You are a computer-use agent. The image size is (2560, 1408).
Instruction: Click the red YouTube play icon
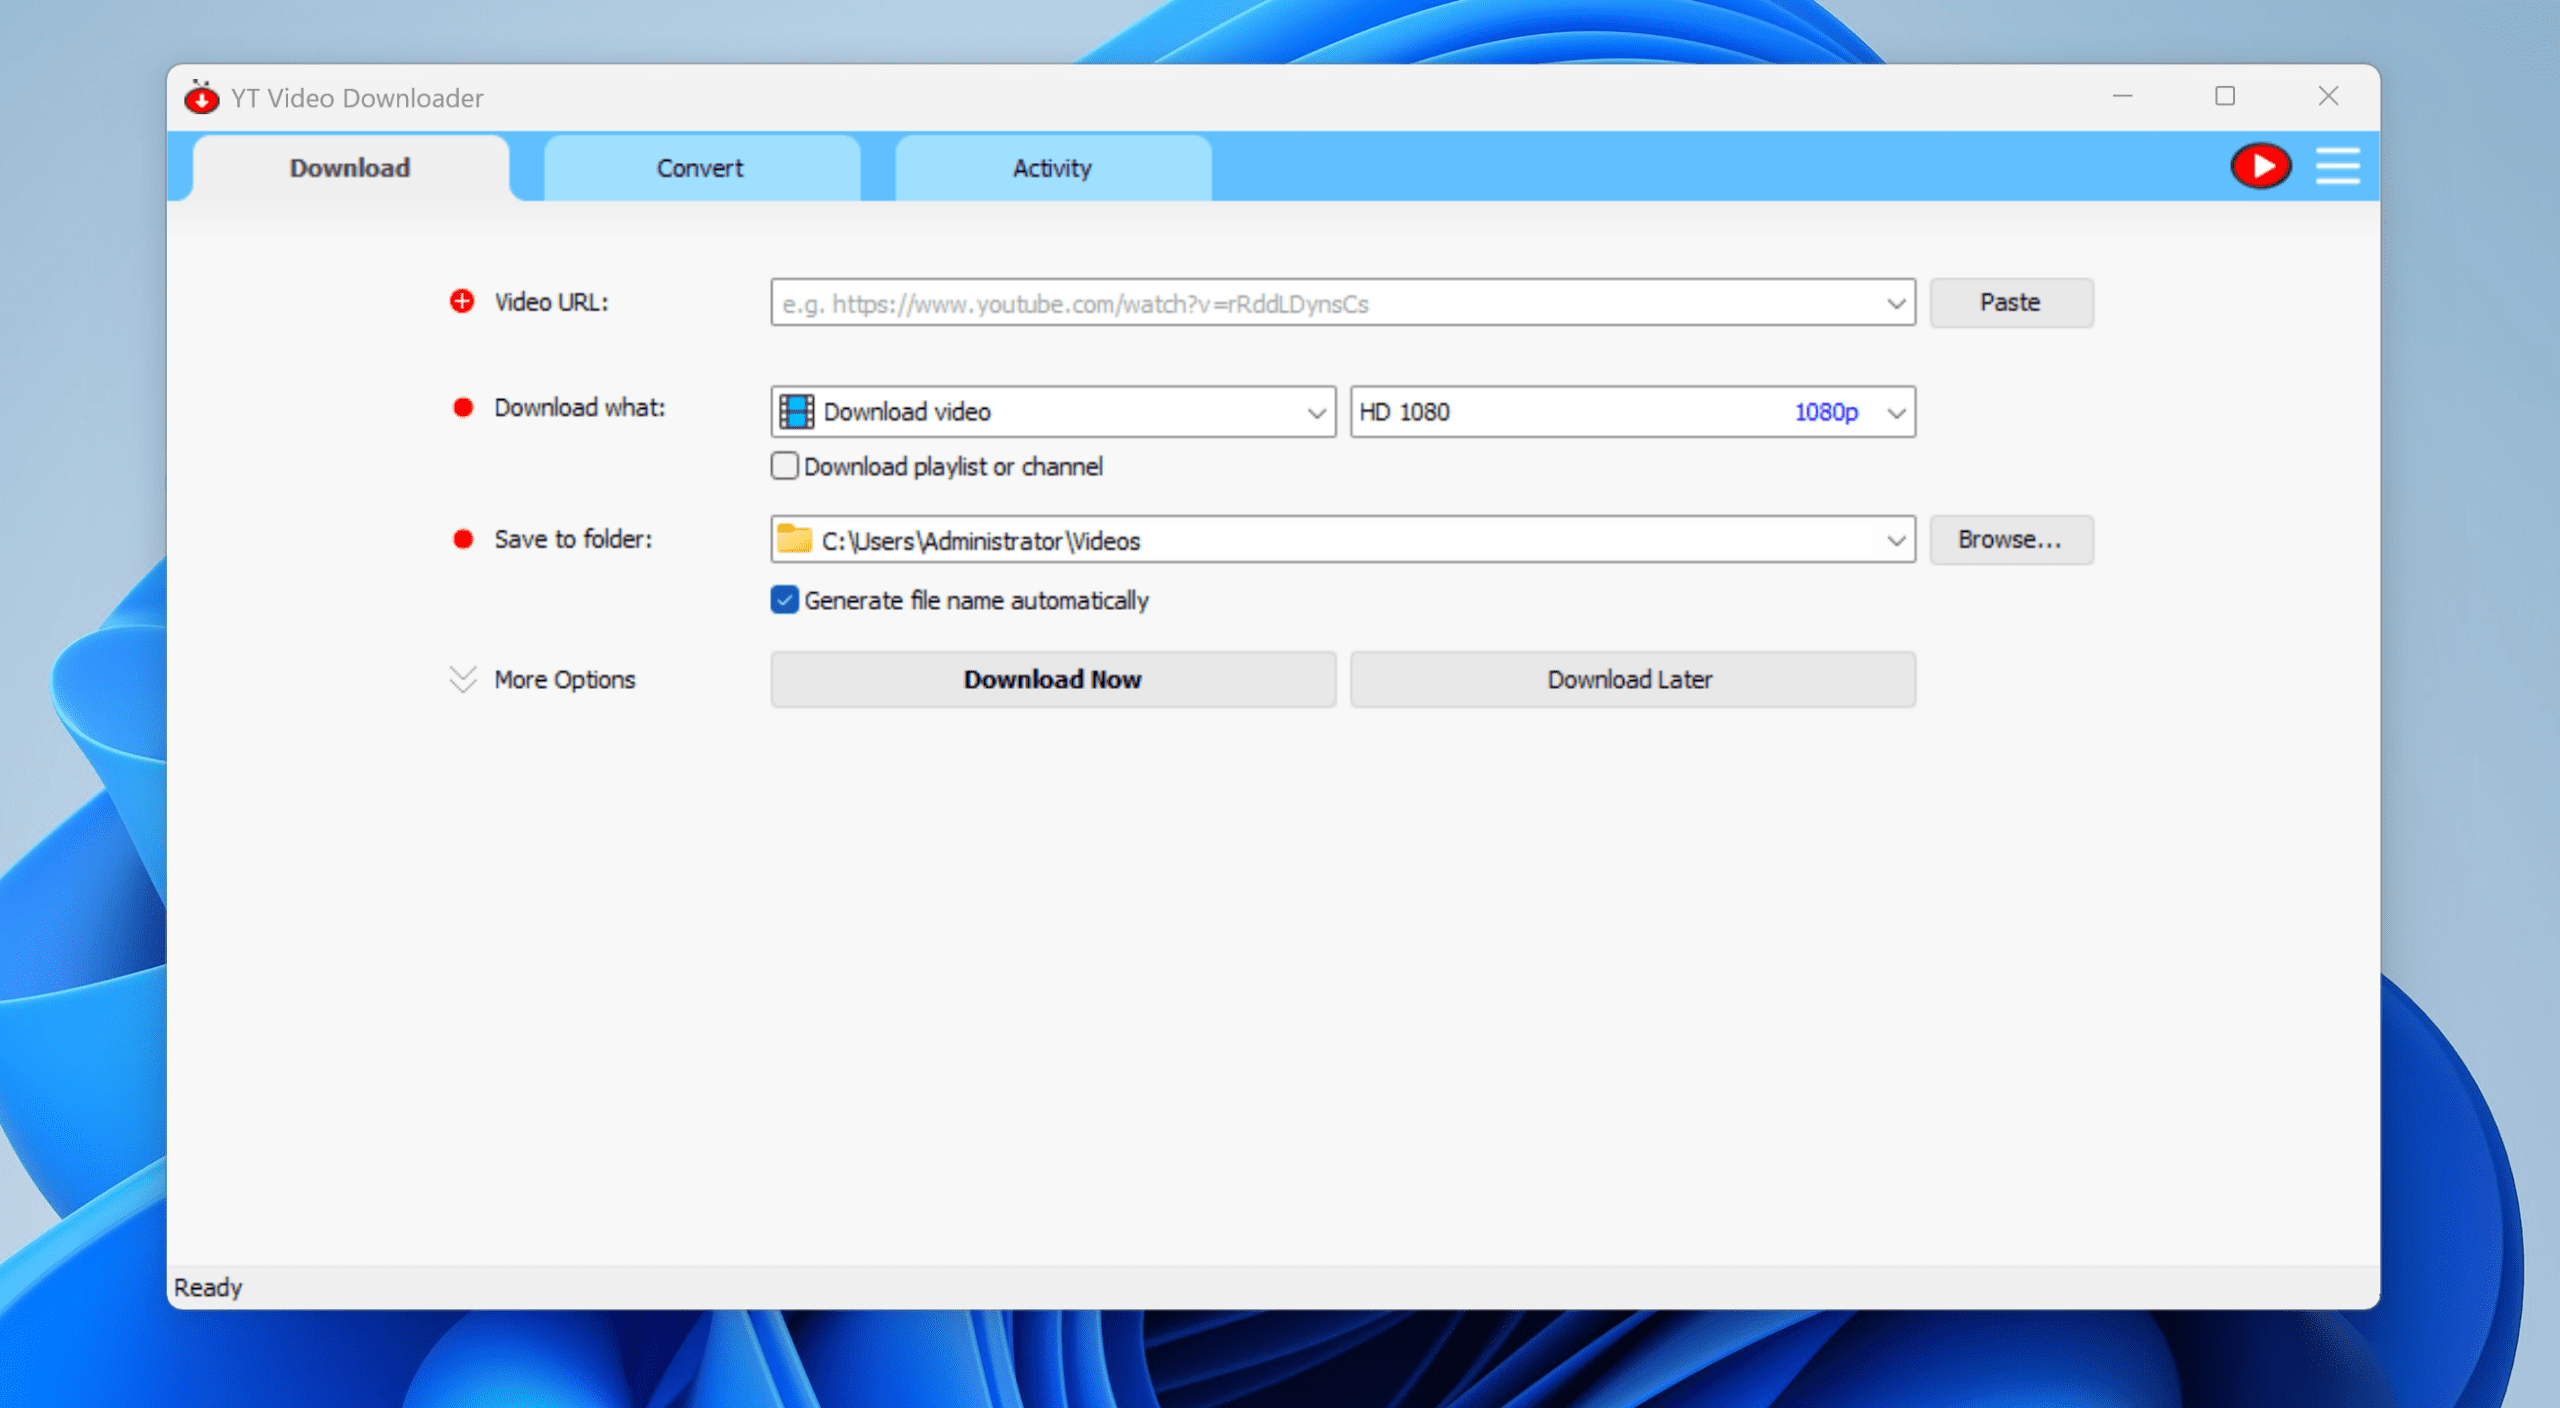2260,166
